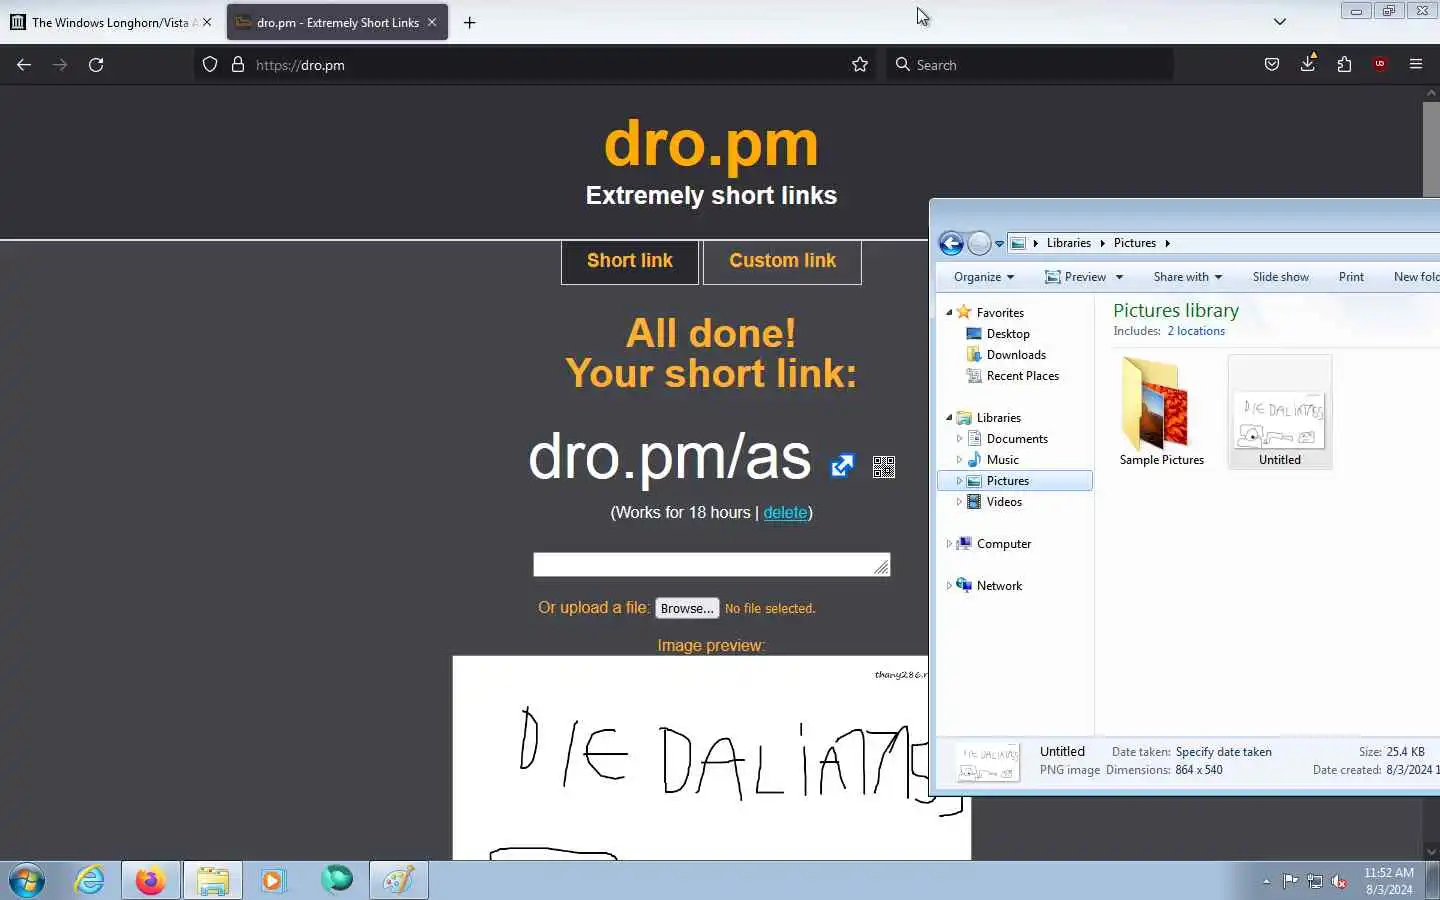Screen dimensions: 1440x900
Task: Close the Windows Longhorn/Vista tab
Action: tap(207, 22)
